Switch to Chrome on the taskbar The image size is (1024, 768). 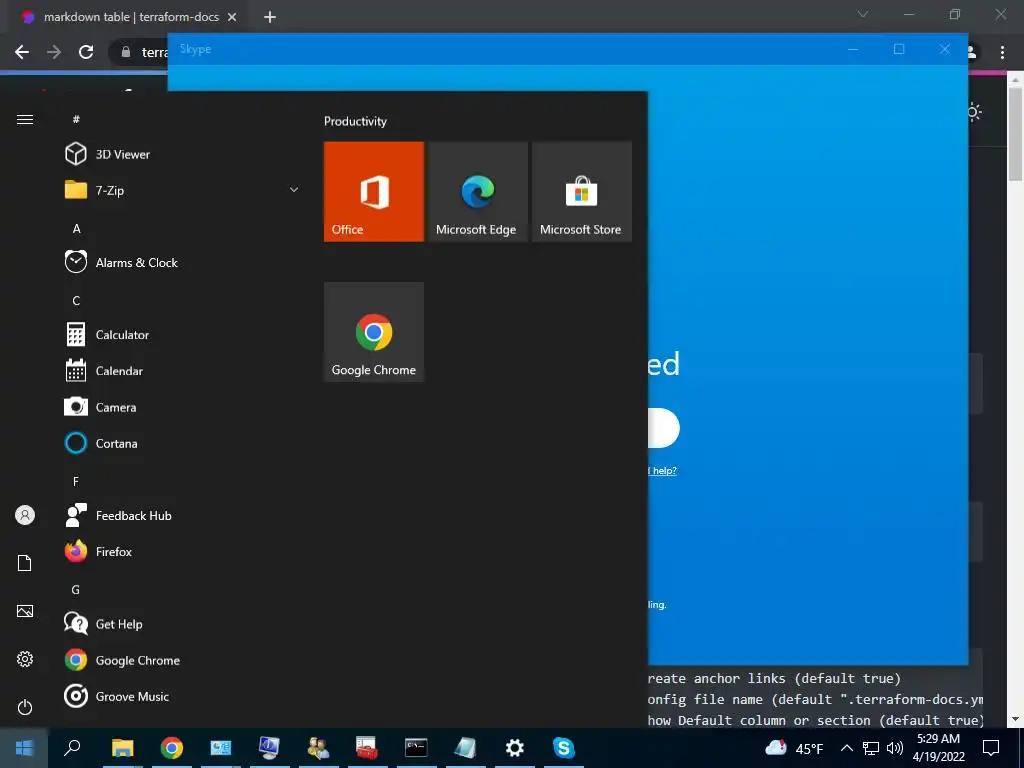(x=172, y=748)
